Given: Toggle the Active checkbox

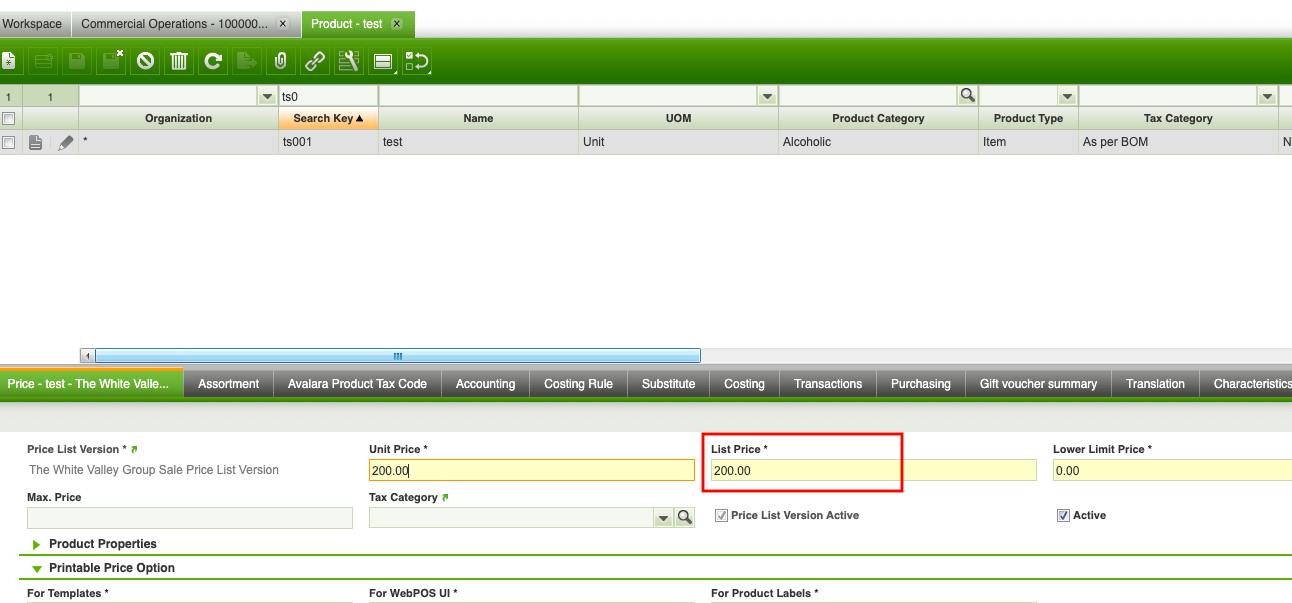Looking at the screenshot, I should coord(1063,516).
